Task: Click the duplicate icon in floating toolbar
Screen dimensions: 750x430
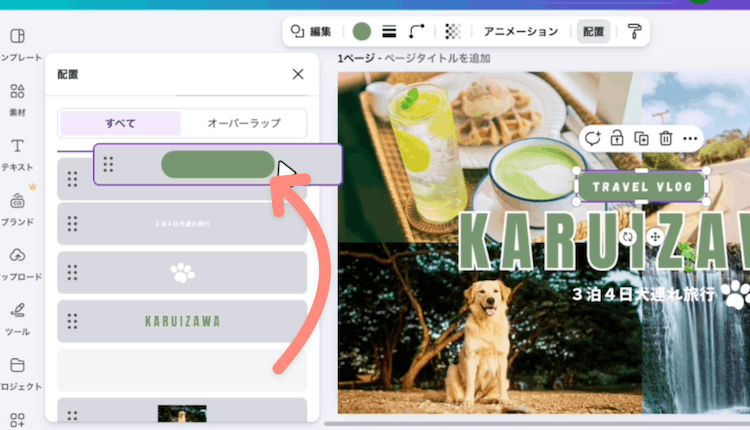Action: (641, 139)
